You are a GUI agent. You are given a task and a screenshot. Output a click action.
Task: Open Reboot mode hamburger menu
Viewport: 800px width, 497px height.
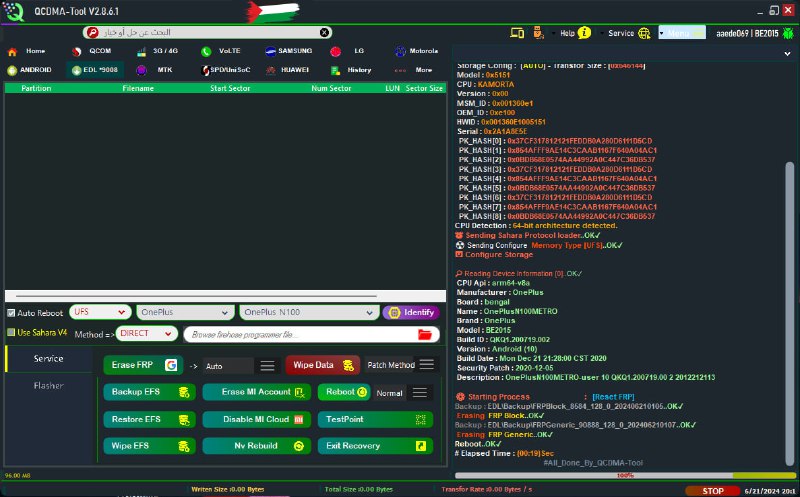click(420, 392)
